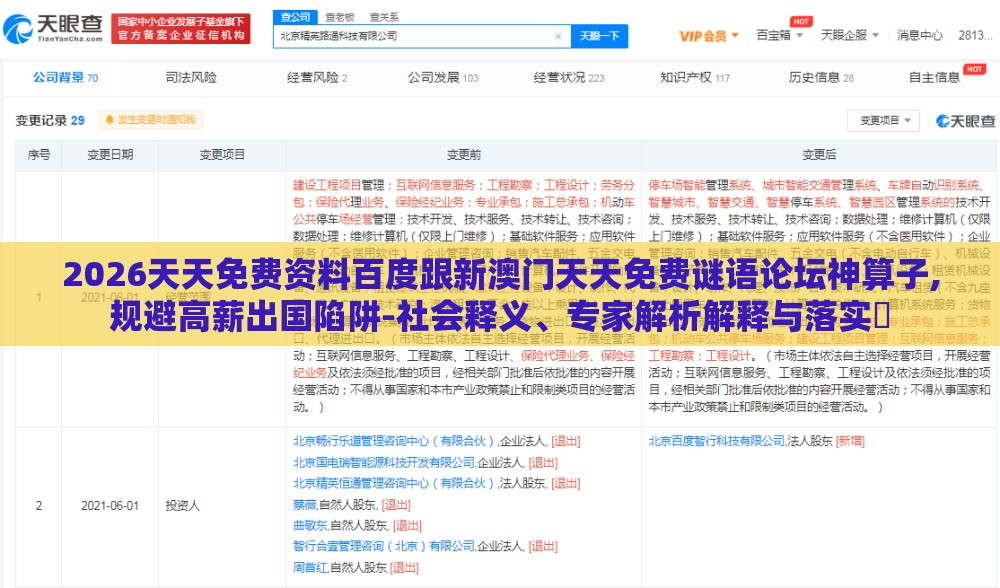1000x588 pixels.
Task: Click the HOT badge above 百宝箱
Action: (801, 22)
